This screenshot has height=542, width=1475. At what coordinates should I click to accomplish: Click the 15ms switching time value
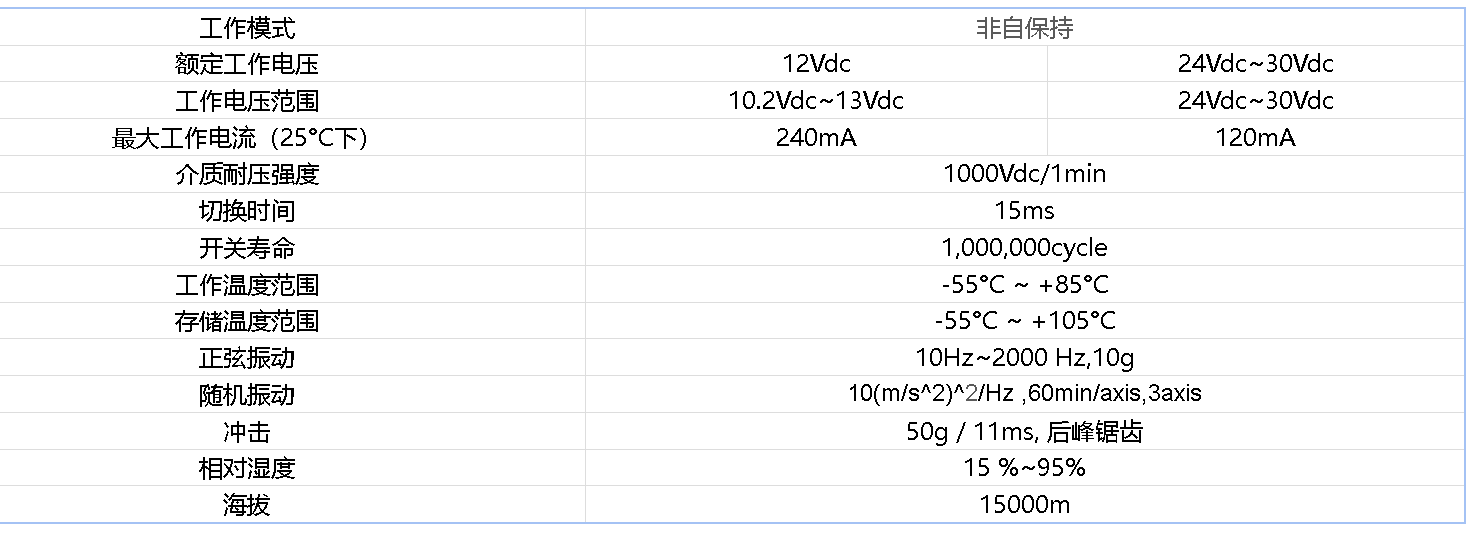(1025, 211)
